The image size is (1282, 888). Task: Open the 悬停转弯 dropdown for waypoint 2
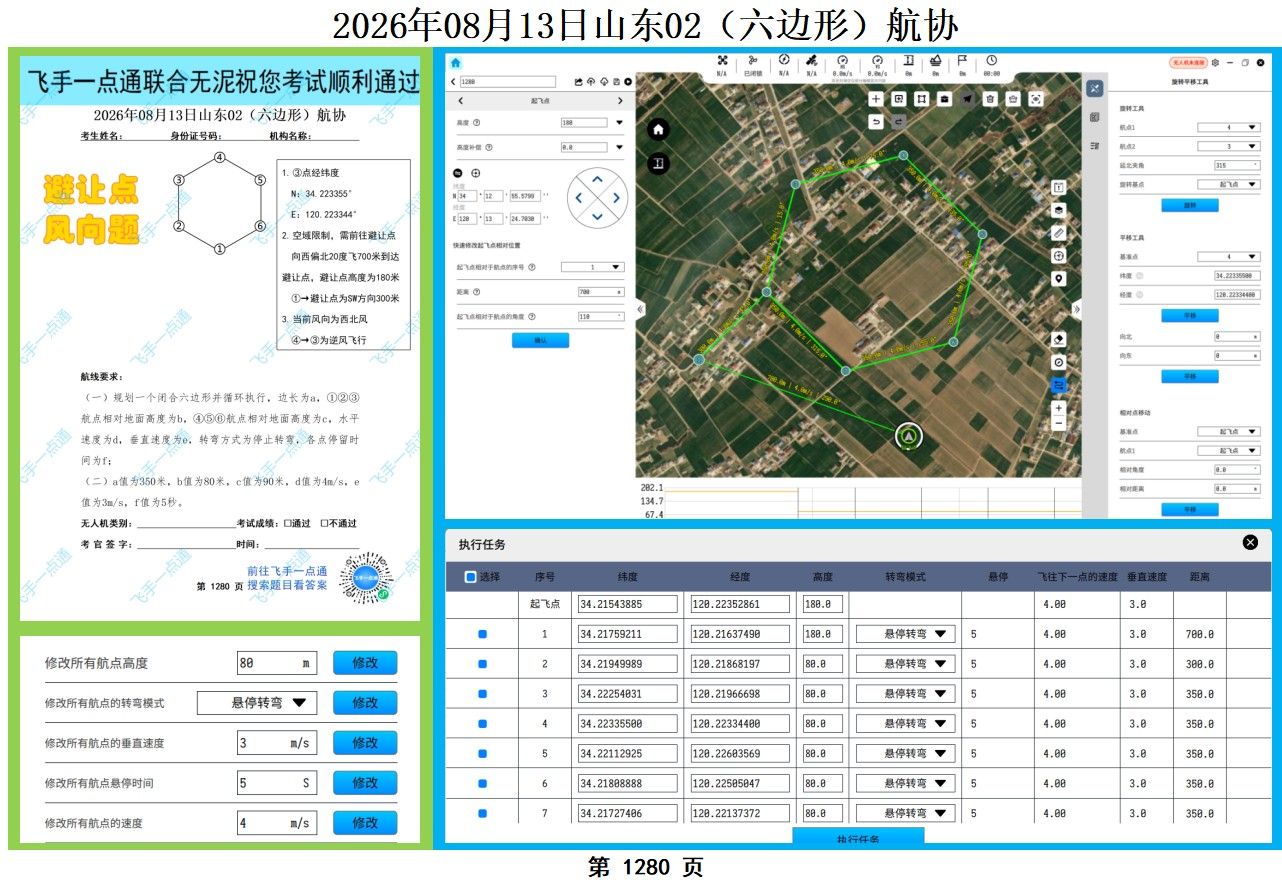click(905, 664)
